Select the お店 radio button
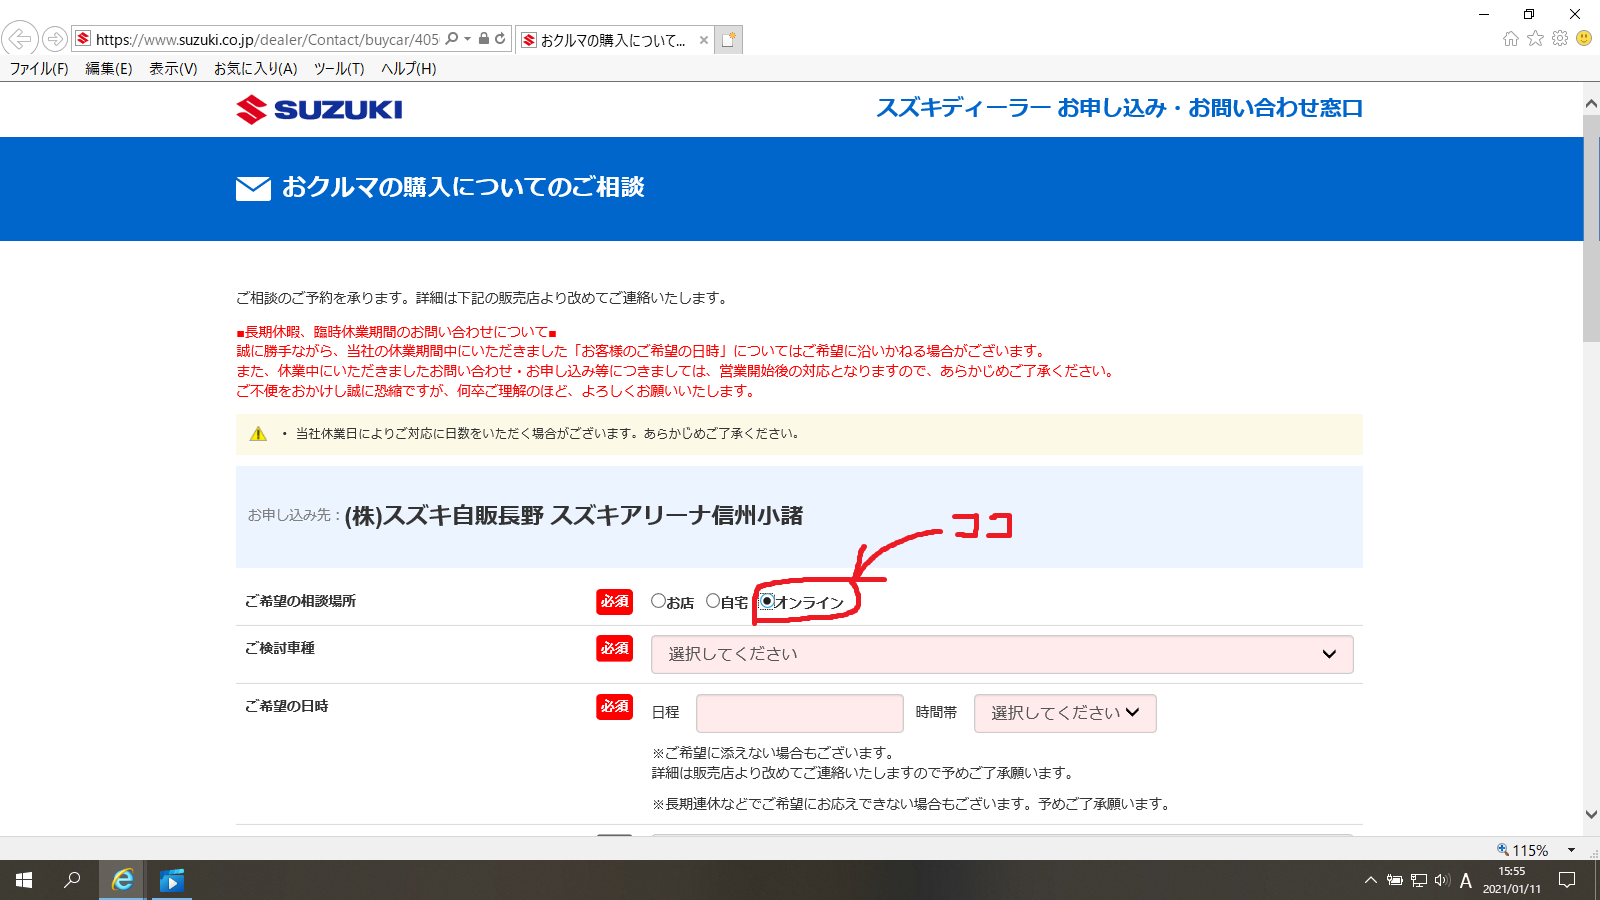The width and height of the screenshot is (1600, 900). click(658, 601)
